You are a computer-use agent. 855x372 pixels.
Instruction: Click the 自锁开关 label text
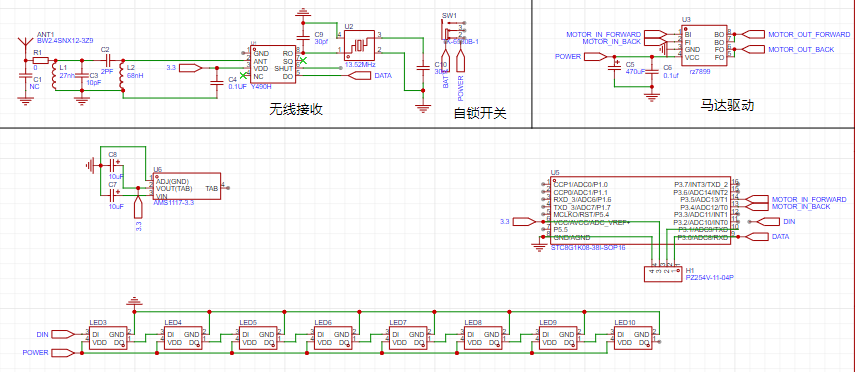[x=480, y=113]
